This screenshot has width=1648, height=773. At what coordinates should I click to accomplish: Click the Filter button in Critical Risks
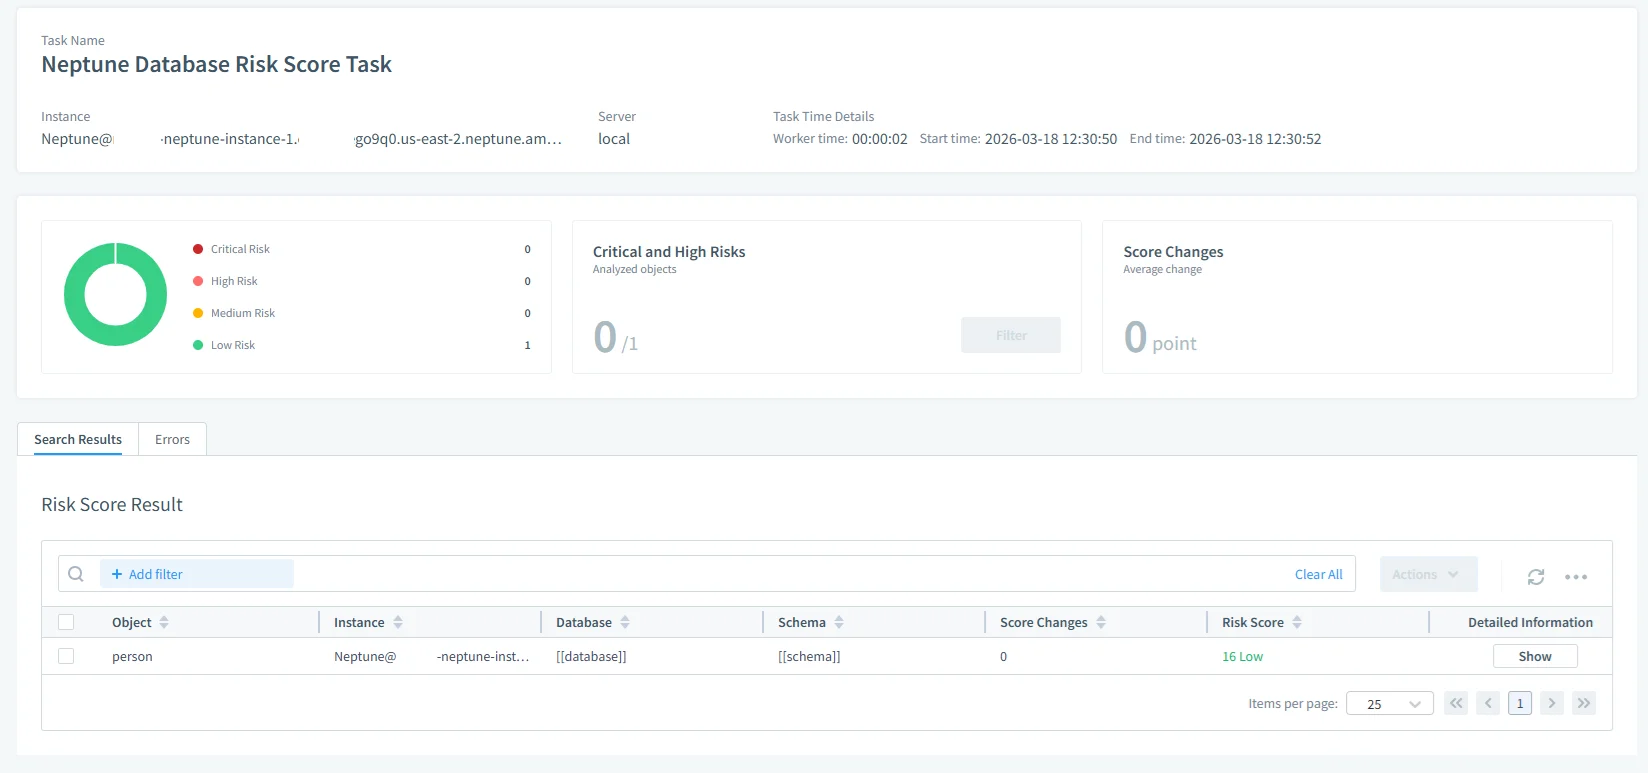click(1011, 335)
